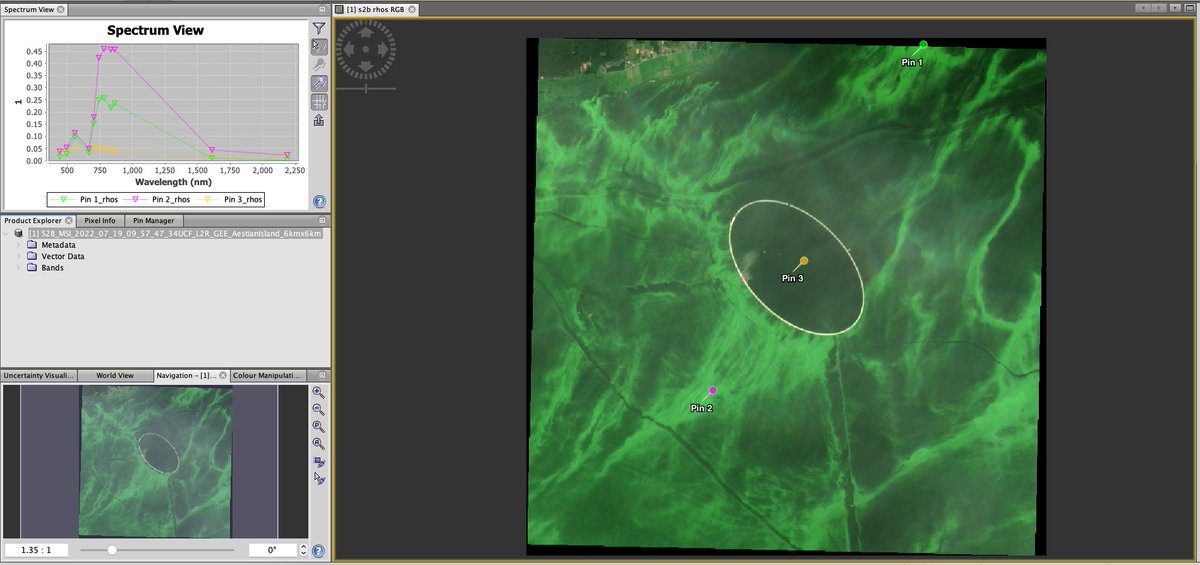This screenshot has width=1200, height=565.
Task: Click the Pin 1 marker
Action: (923, 44)
